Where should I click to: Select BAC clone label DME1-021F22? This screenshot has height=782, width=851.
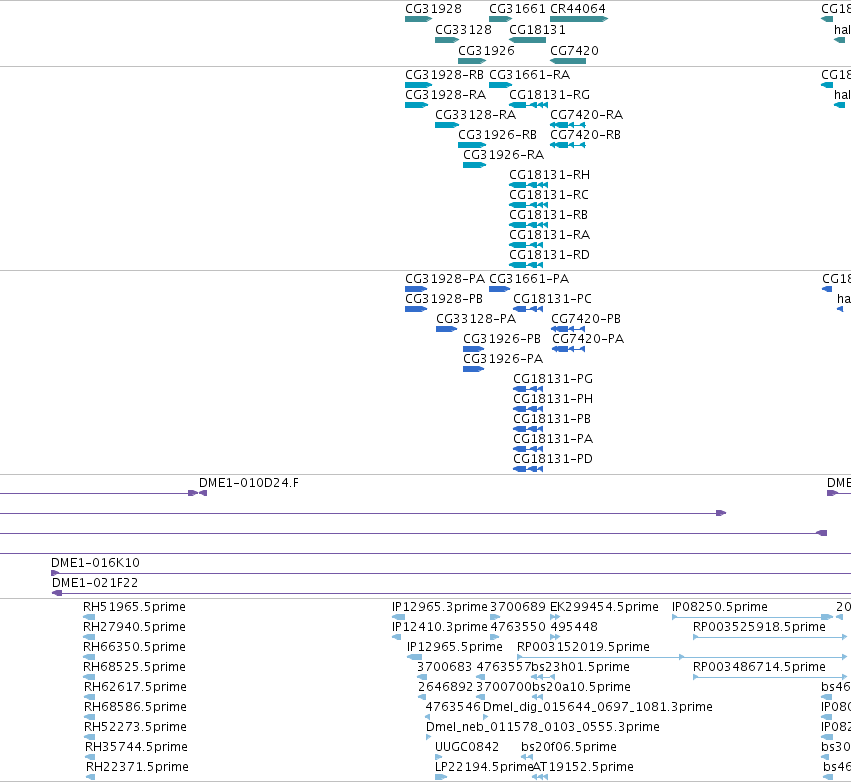(x=95, y=583)
